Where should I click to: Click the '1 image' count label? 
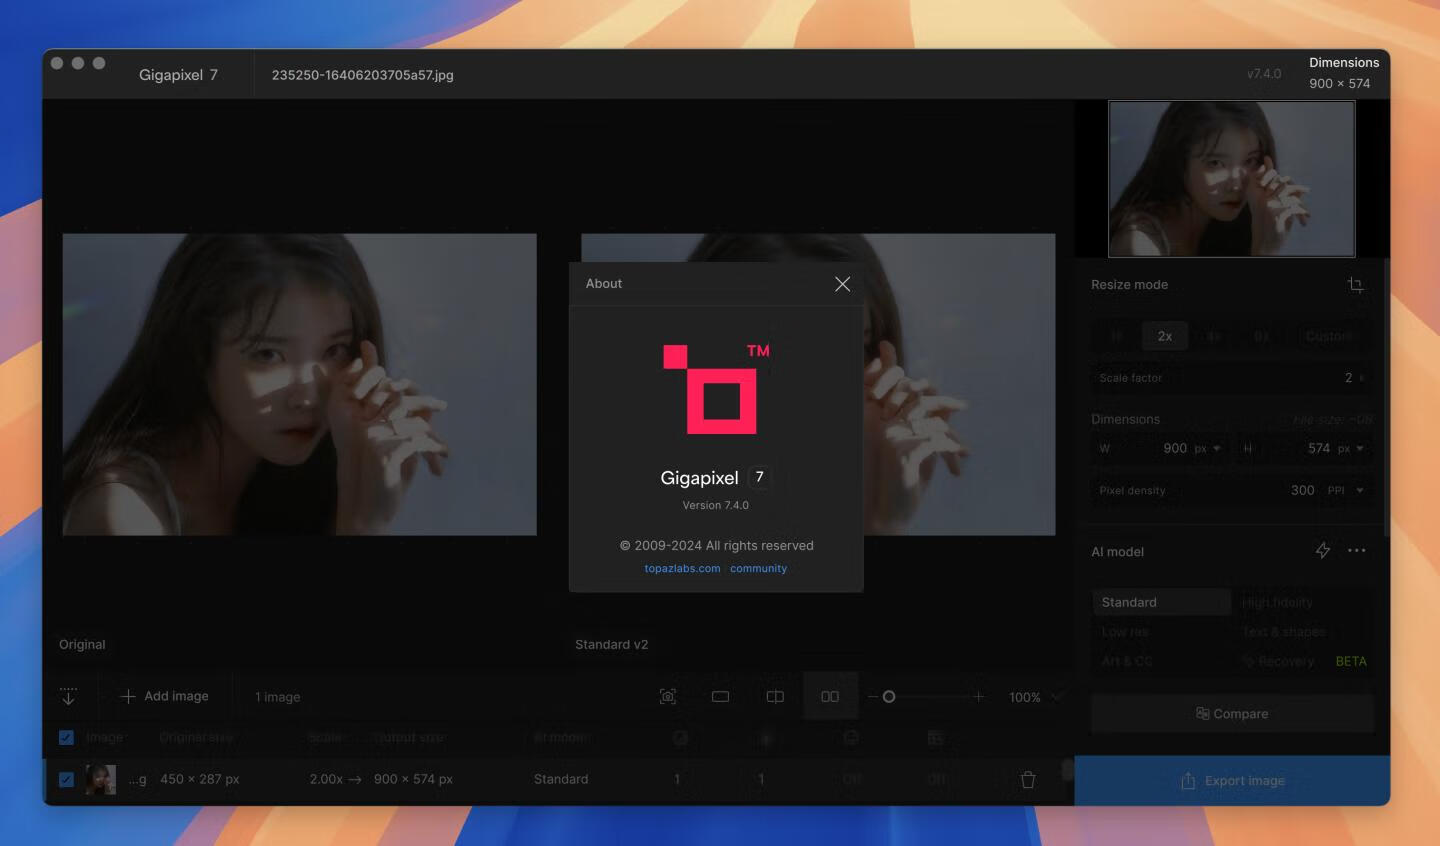click(277, 697)
